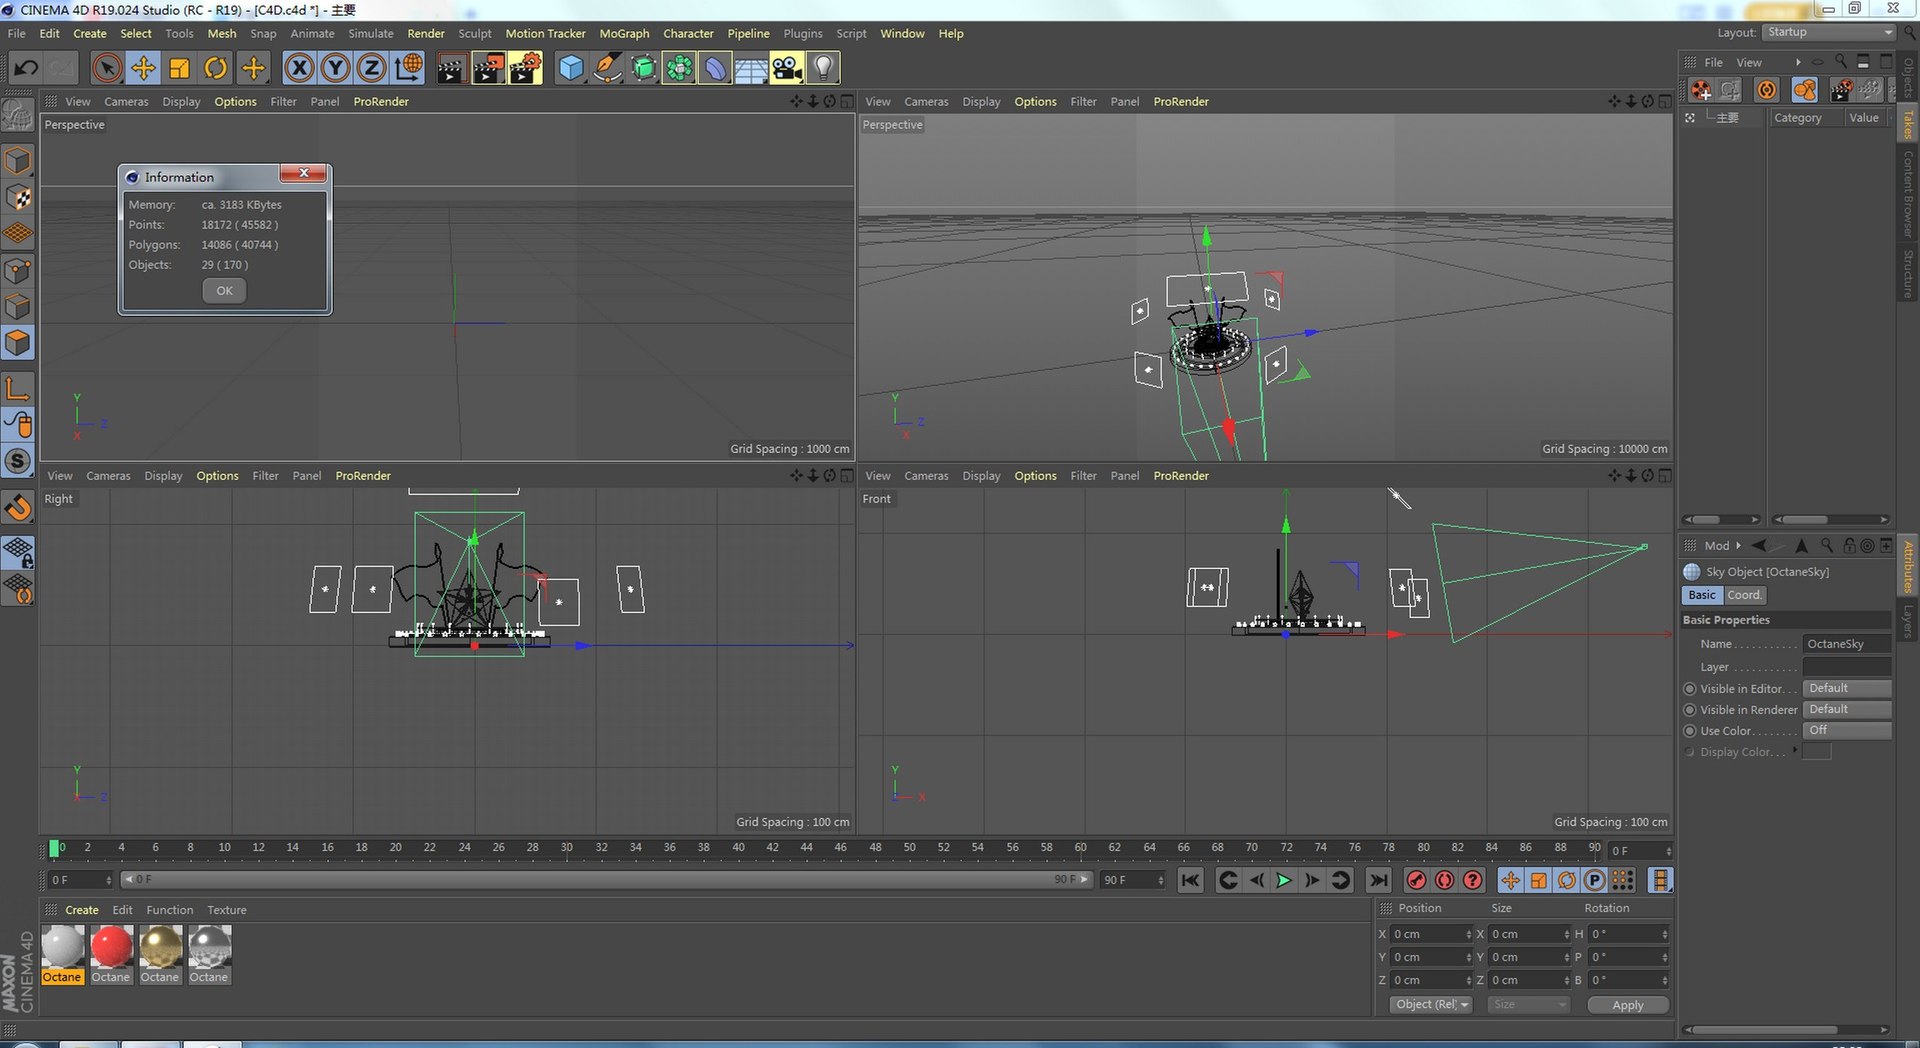
Task: Click Coordinate System toggle icon
Action: pos(408,68)
